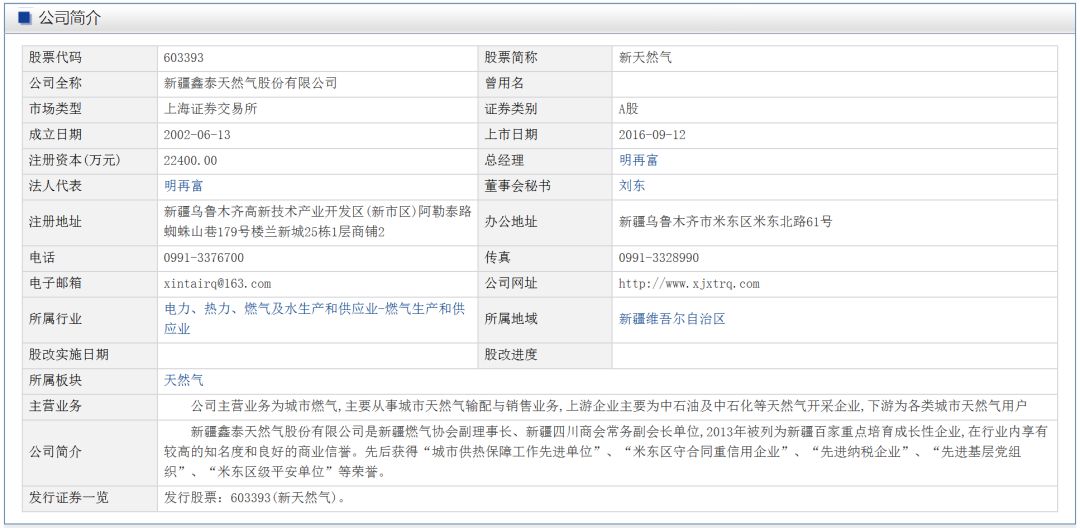Select email address xintairq@163.com
This screenshot has width=1080, height=529.
(218, 283)
